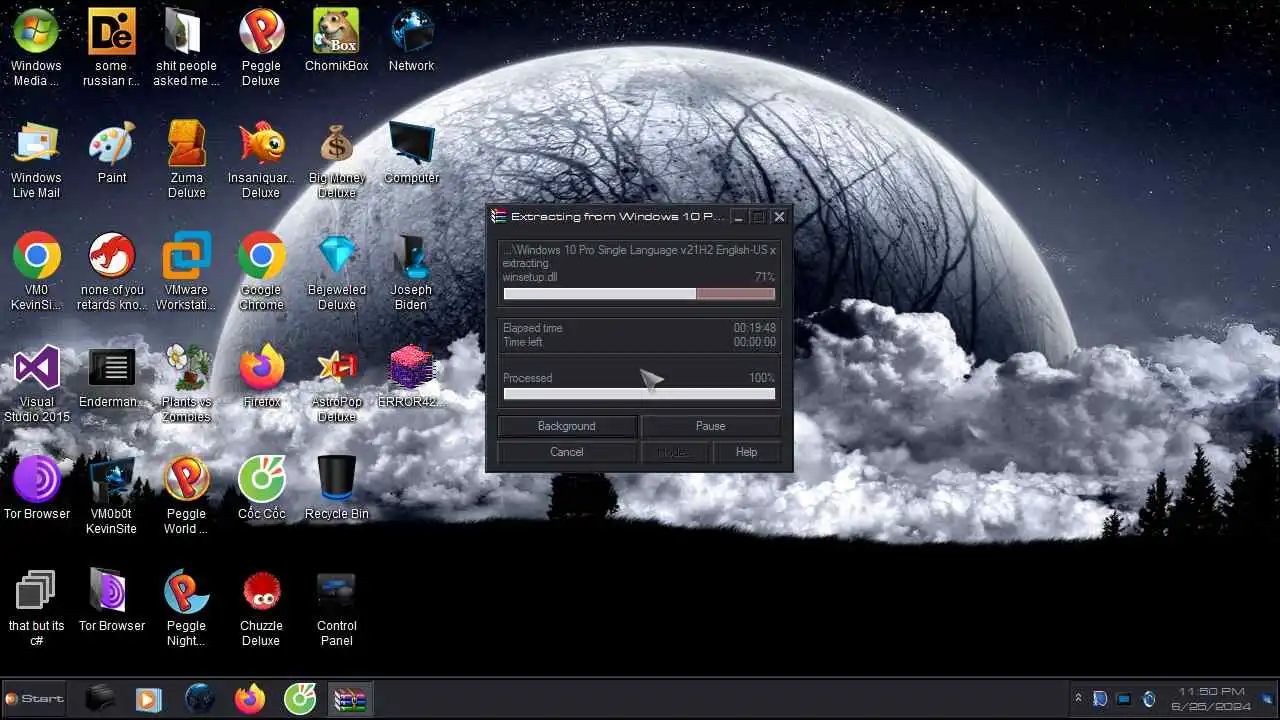
Task: Open Google Chrome desktop shortcut
Action: (261, 272)
